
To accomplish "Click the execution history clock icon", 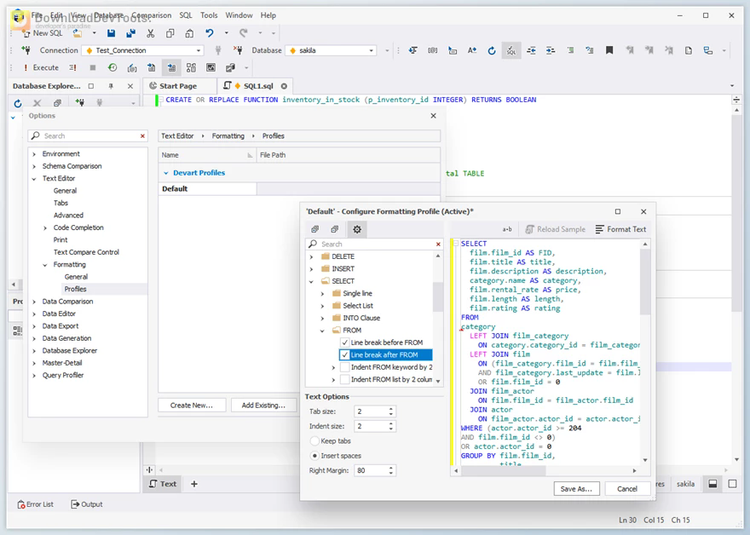I will (112, 67).
